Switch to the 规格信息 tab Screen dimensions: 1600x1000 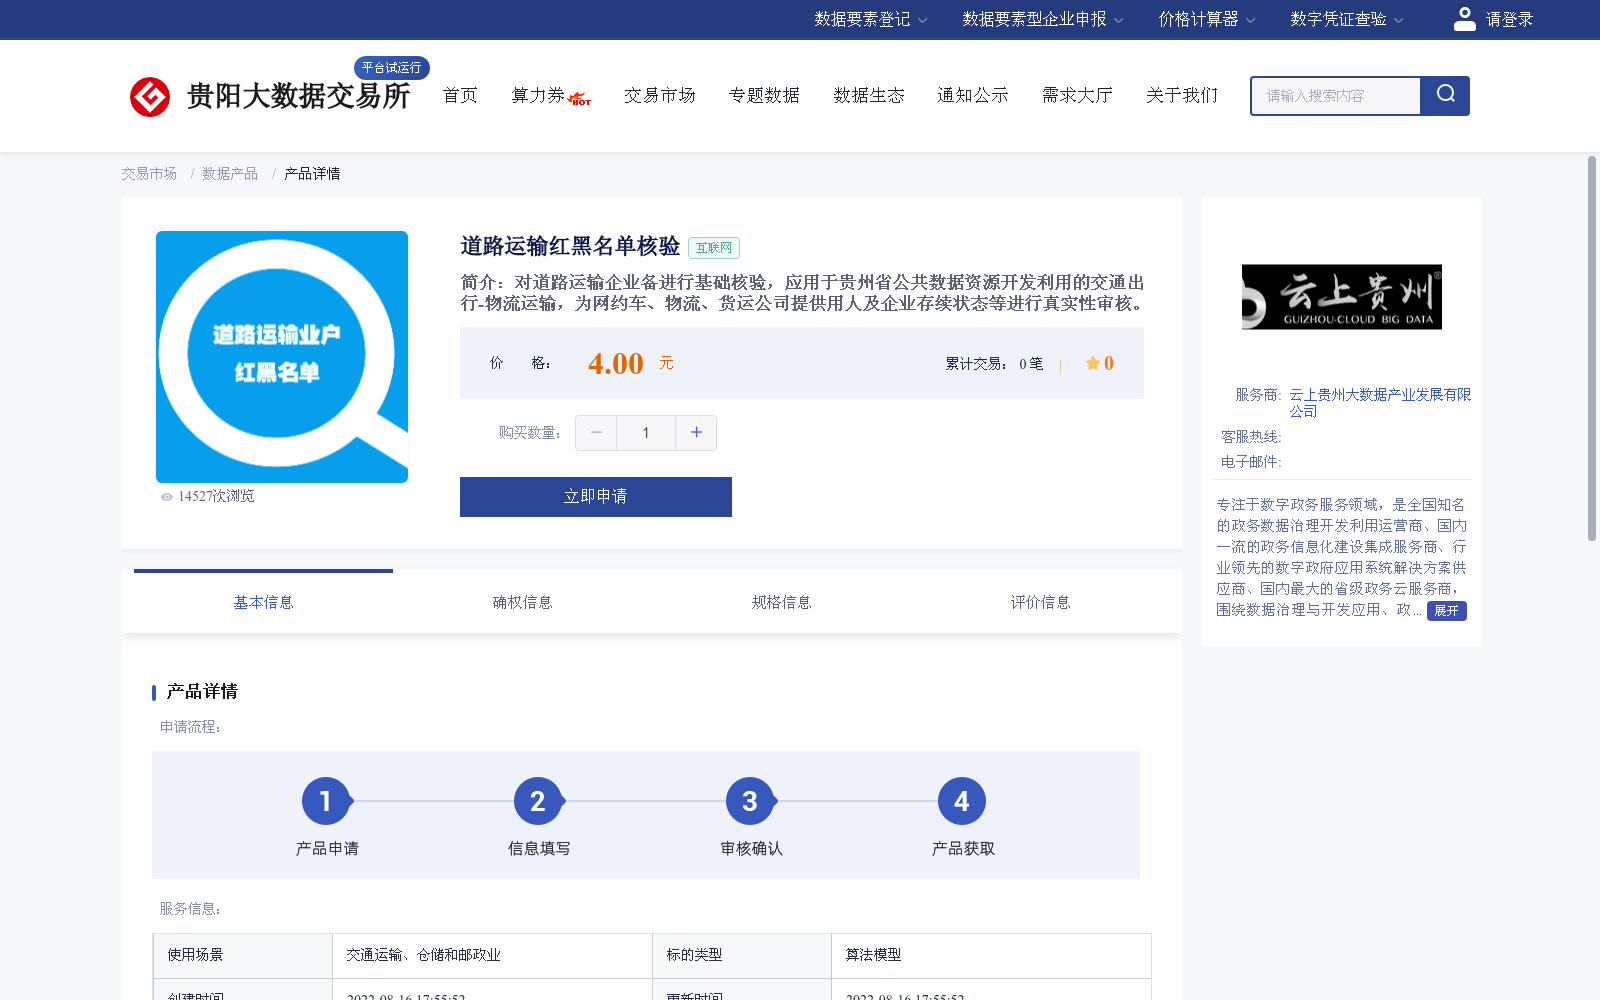pyautogui.click(x=781, y=602)
